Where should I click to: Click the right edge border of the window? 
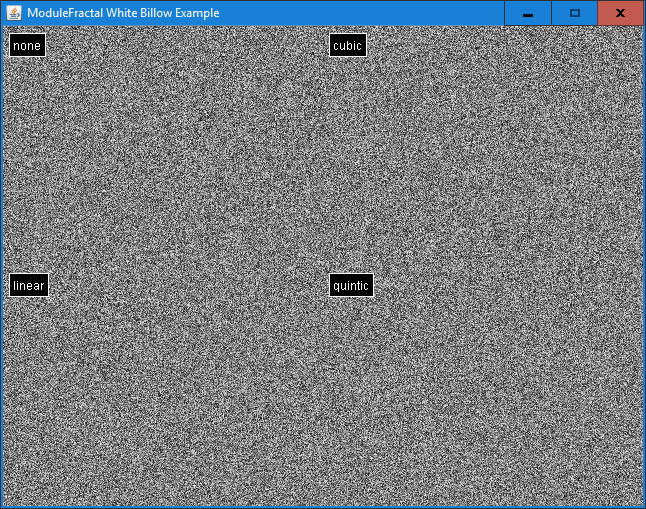click(x=644, y=260)
